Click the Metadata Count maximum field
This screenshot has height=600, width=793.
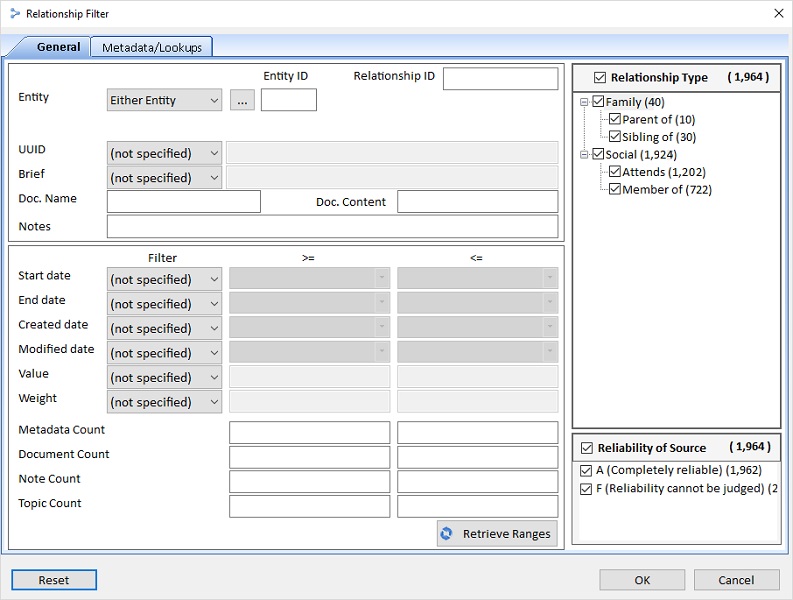477,433
